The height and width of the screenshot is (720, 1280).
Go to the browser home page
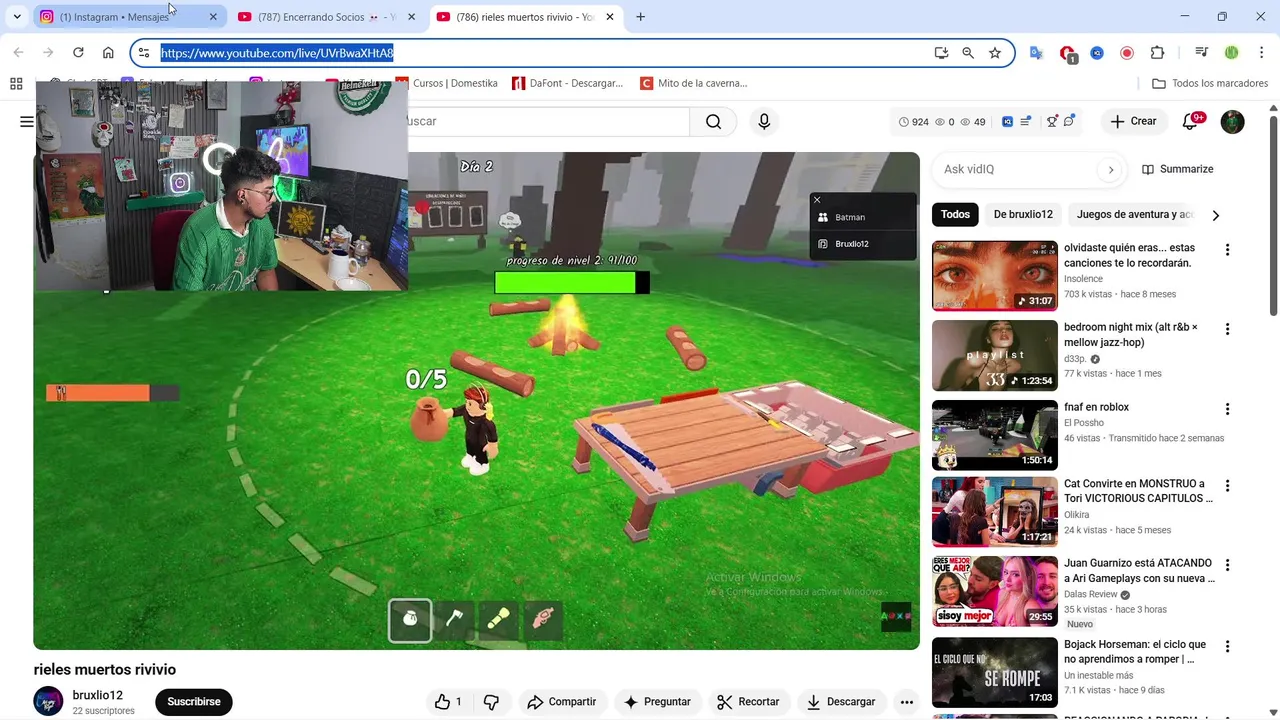tap(108, 53)
